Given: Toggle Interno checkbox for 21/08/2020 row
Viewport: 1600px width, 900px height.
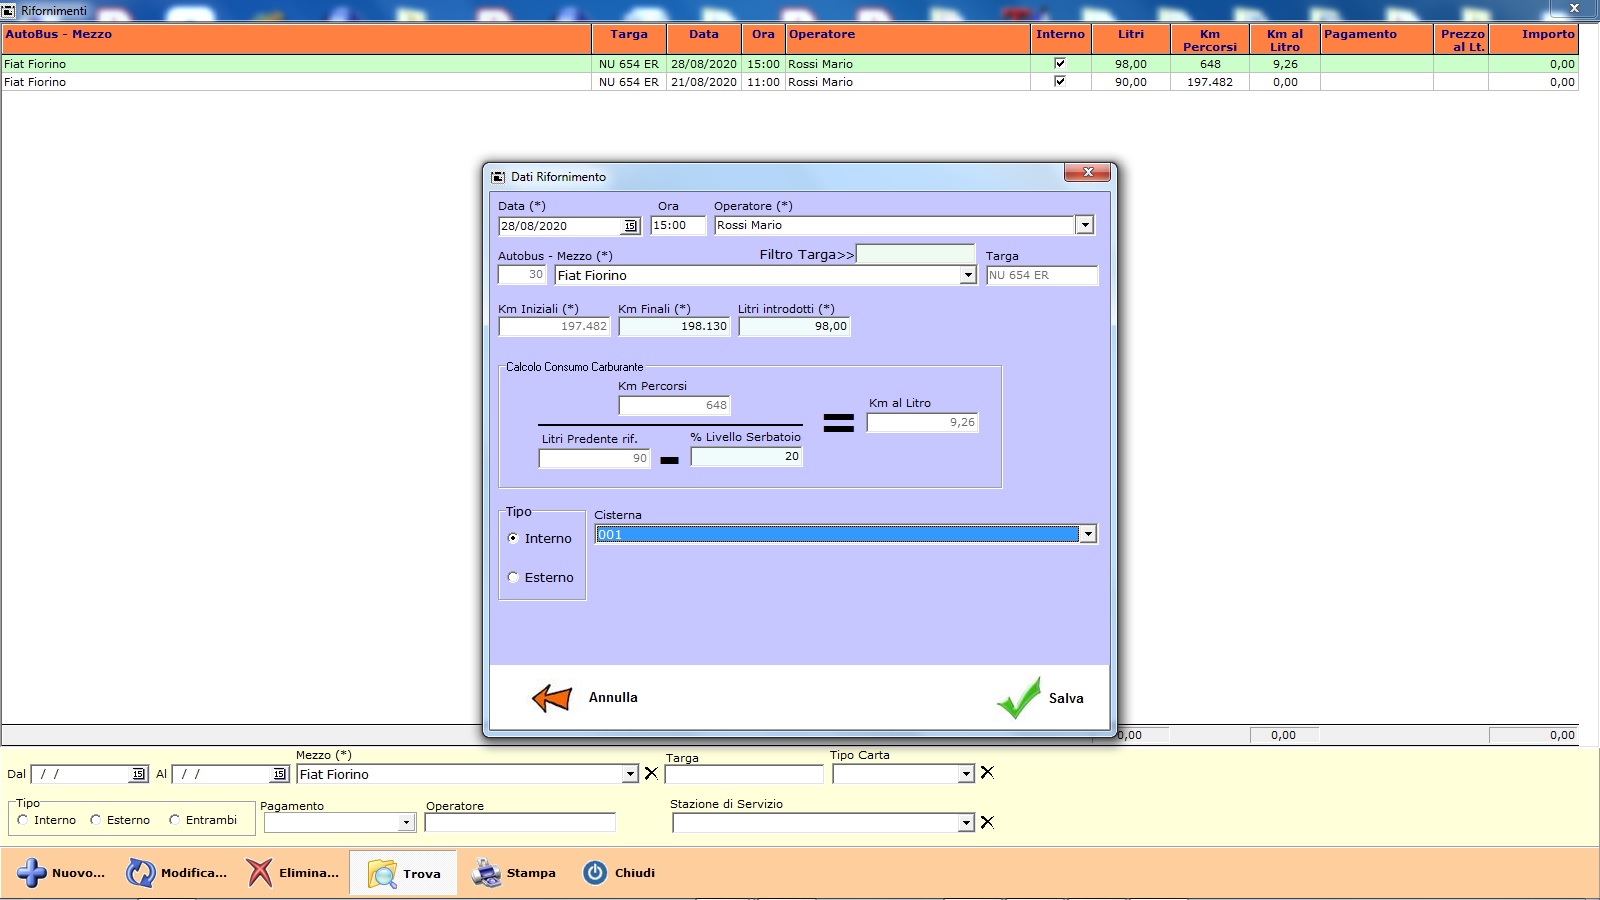Looking at the screenshot, I should (1060, 81).
